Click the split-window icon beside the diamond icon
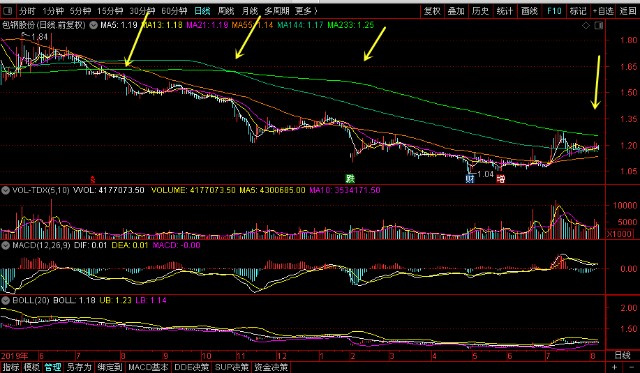The height and width of the screenshot is (373, 640). pos(599,26)
